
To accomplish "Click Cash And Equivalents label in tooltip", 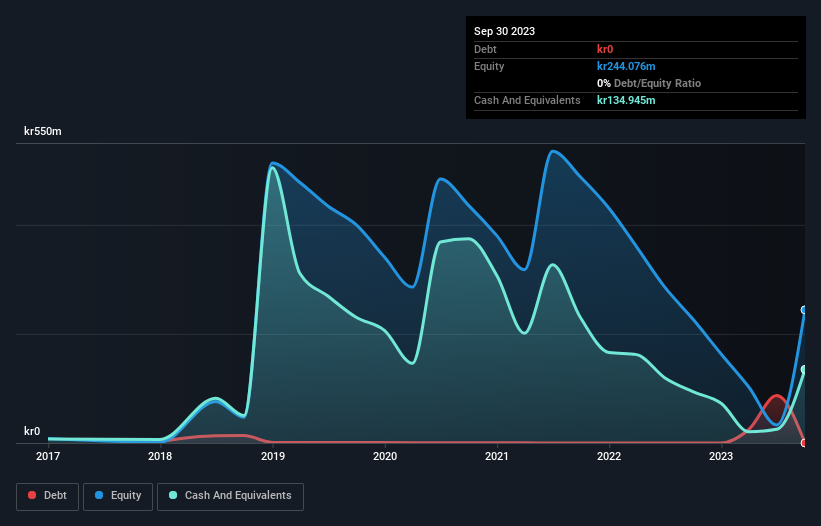I will (527, 100).
